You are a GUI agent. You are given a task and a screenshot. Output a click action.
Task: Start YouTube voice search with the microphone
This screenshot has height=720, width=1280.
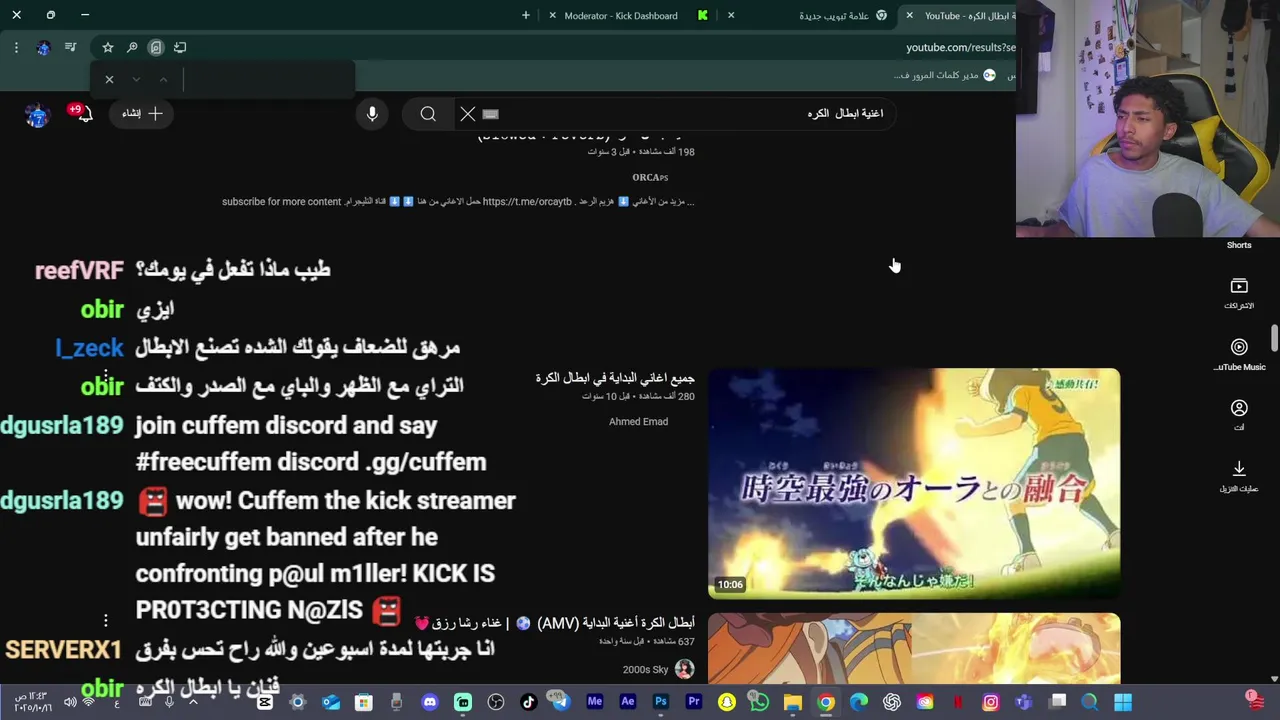point(372,114)
